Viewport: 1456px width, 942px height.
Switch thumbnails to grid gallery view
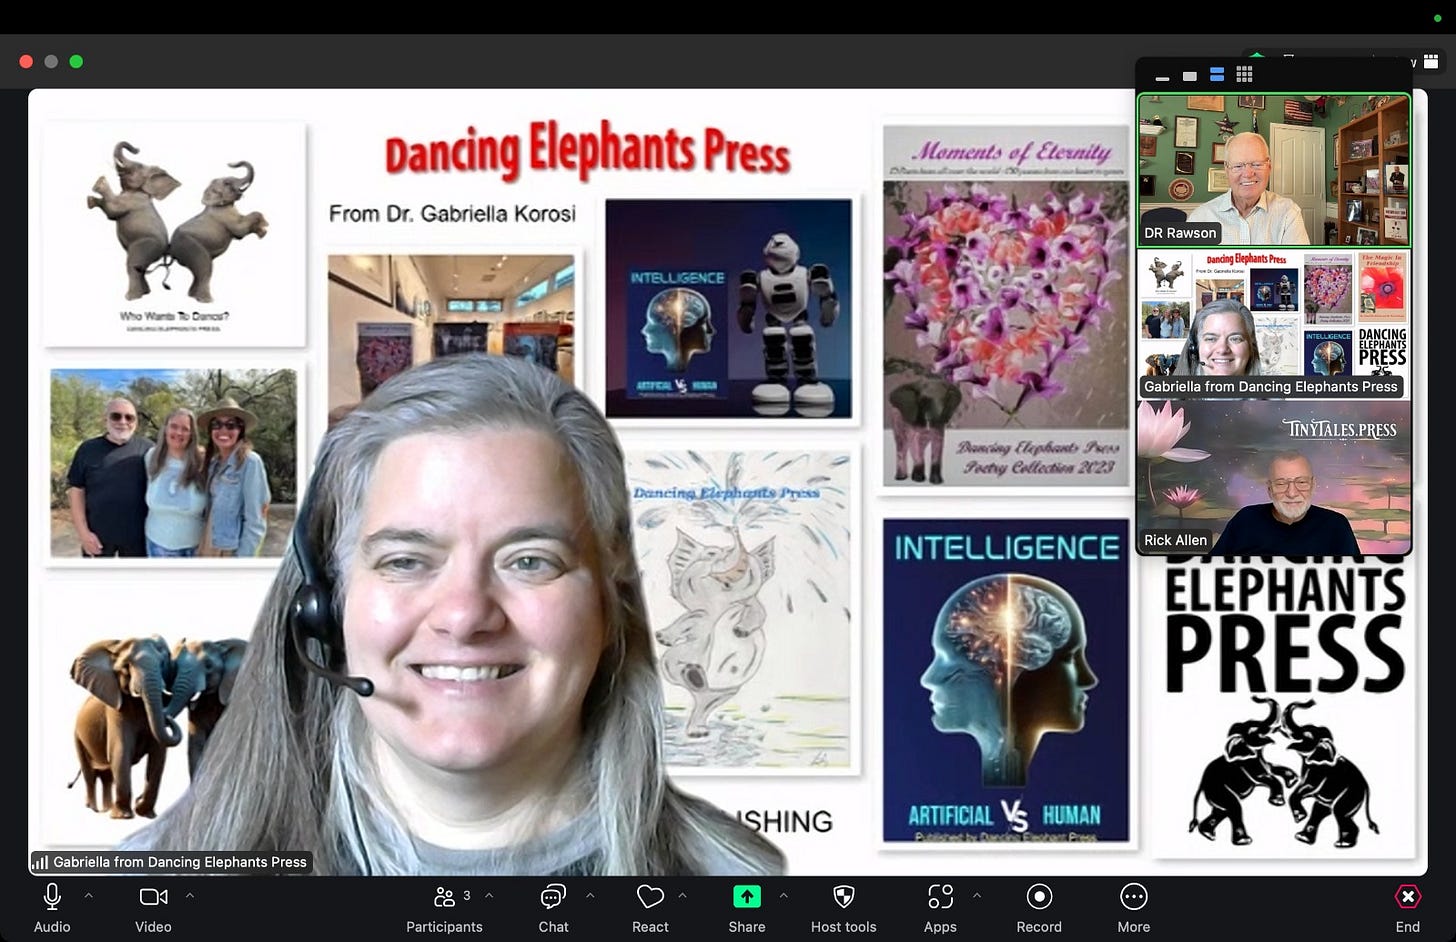coord(1244,75)
